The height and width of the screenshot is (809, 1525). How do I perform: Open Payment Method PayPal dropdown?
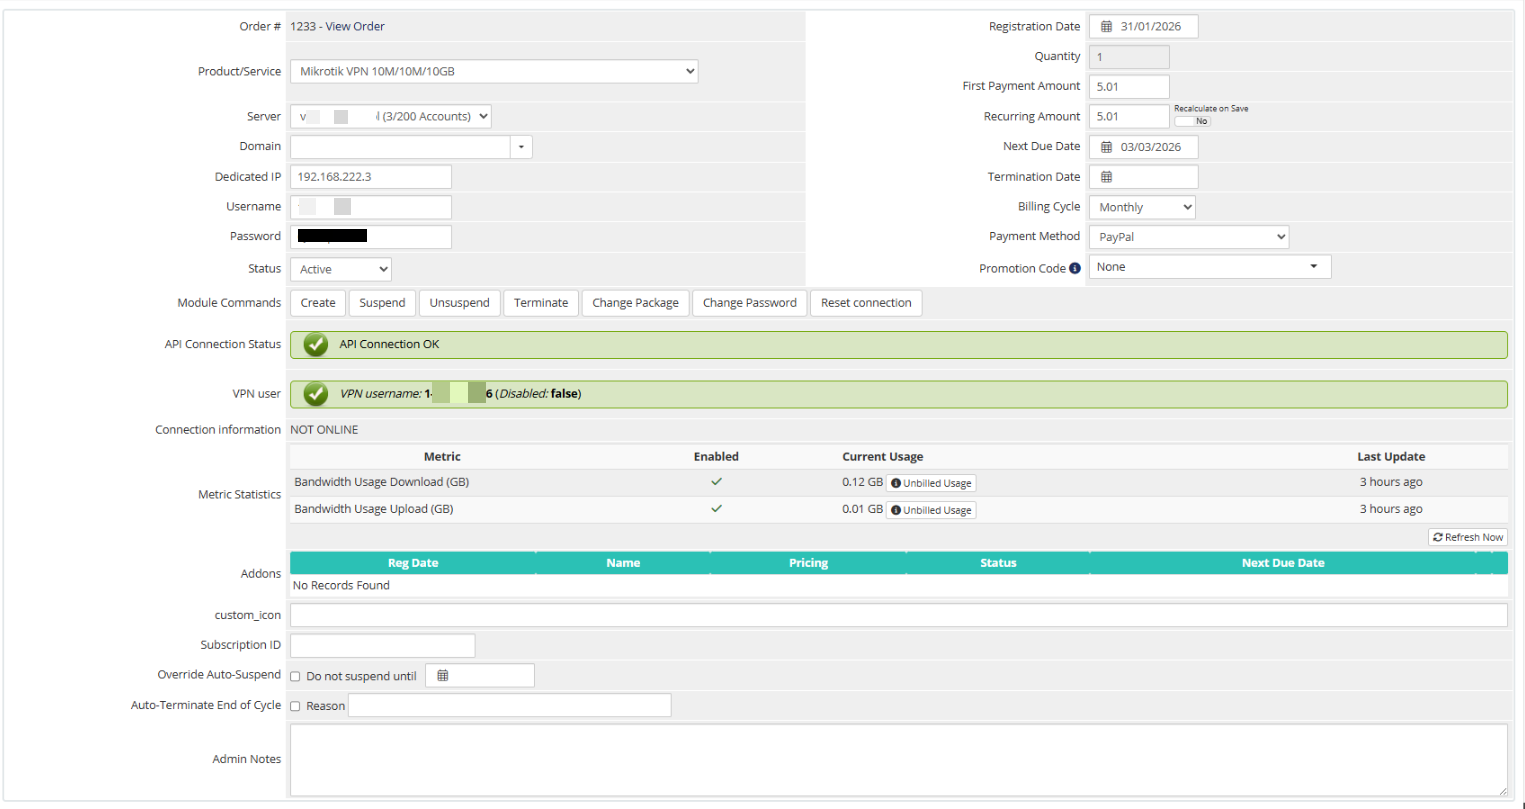[1188, 237]
